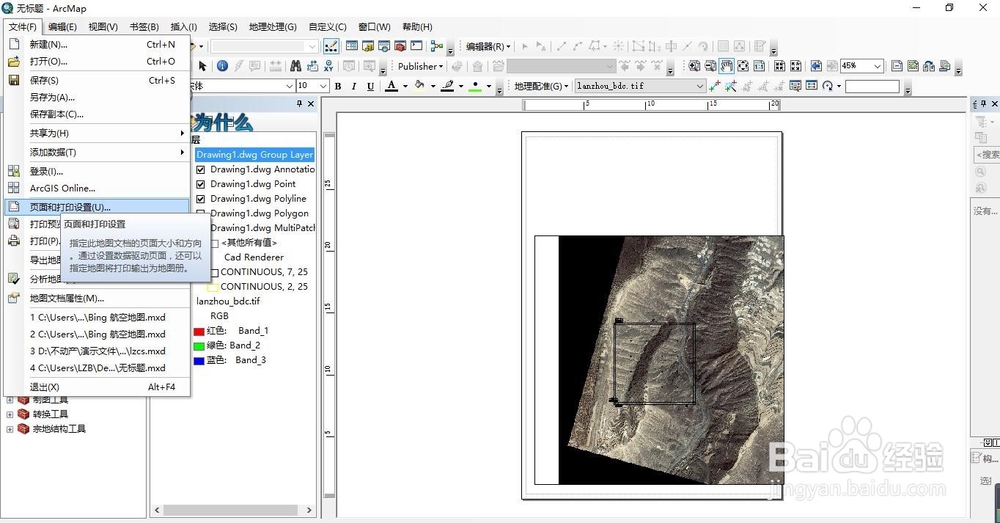The height and width of the screenshot is (523, 1000).
Task: Toggle Drawing1.dwg Point layer checkbox
Action: click(x=200, y=184)
